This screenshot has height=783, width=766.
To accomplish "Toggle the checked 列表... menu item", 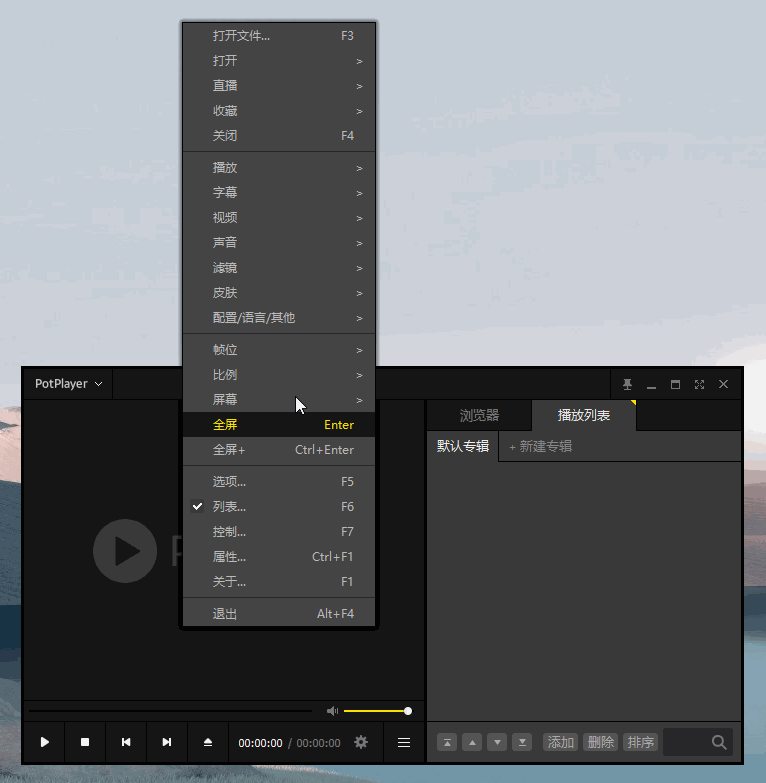I will [x=279, y=507].
